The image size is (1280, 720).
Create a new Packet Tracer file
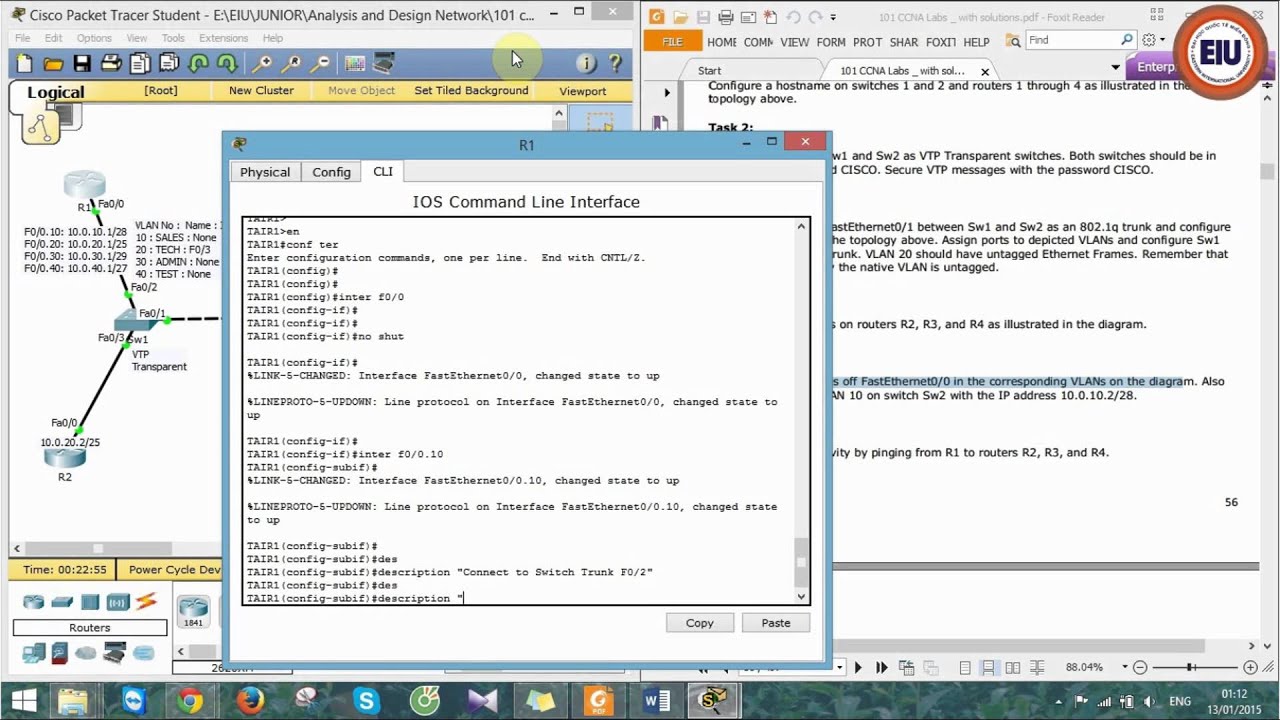[x=24, y=64]
